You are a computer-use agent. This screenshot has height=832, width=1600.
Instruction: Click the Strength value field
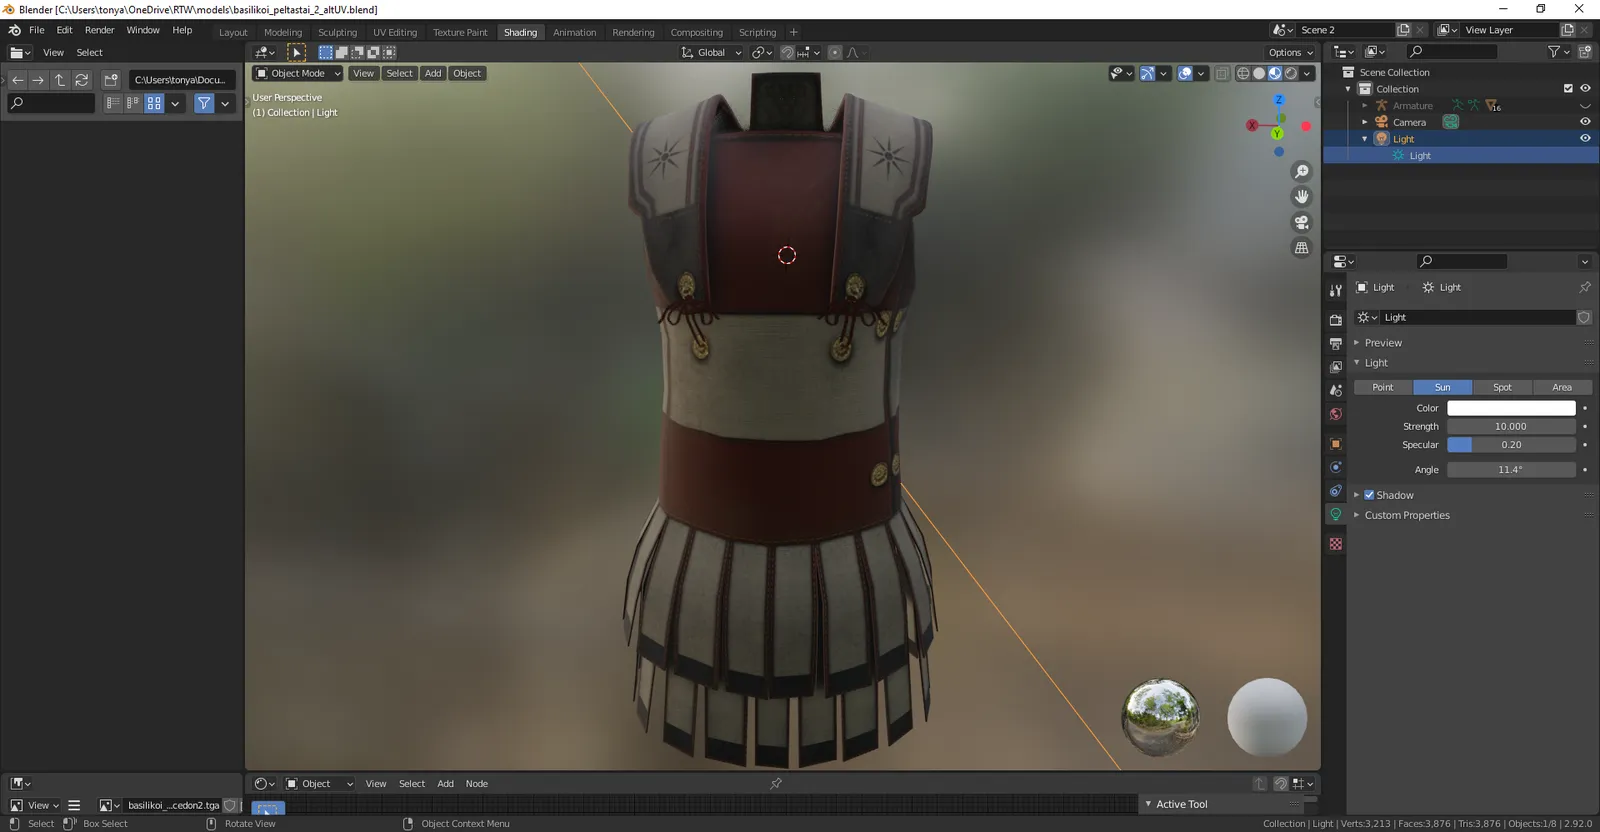1511,426
